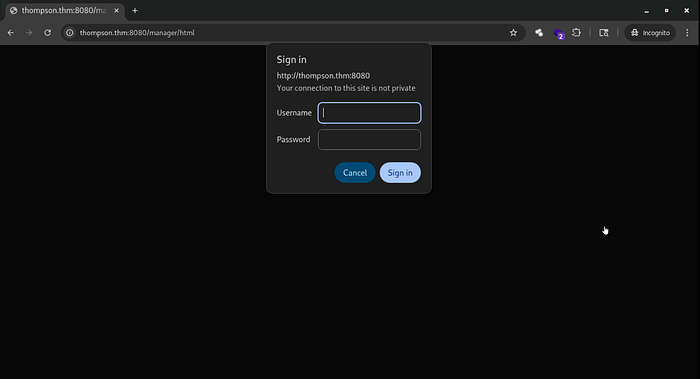Click the Password label
The width and height of the screenshot is (700, 379).
click(x=293, y=139)
